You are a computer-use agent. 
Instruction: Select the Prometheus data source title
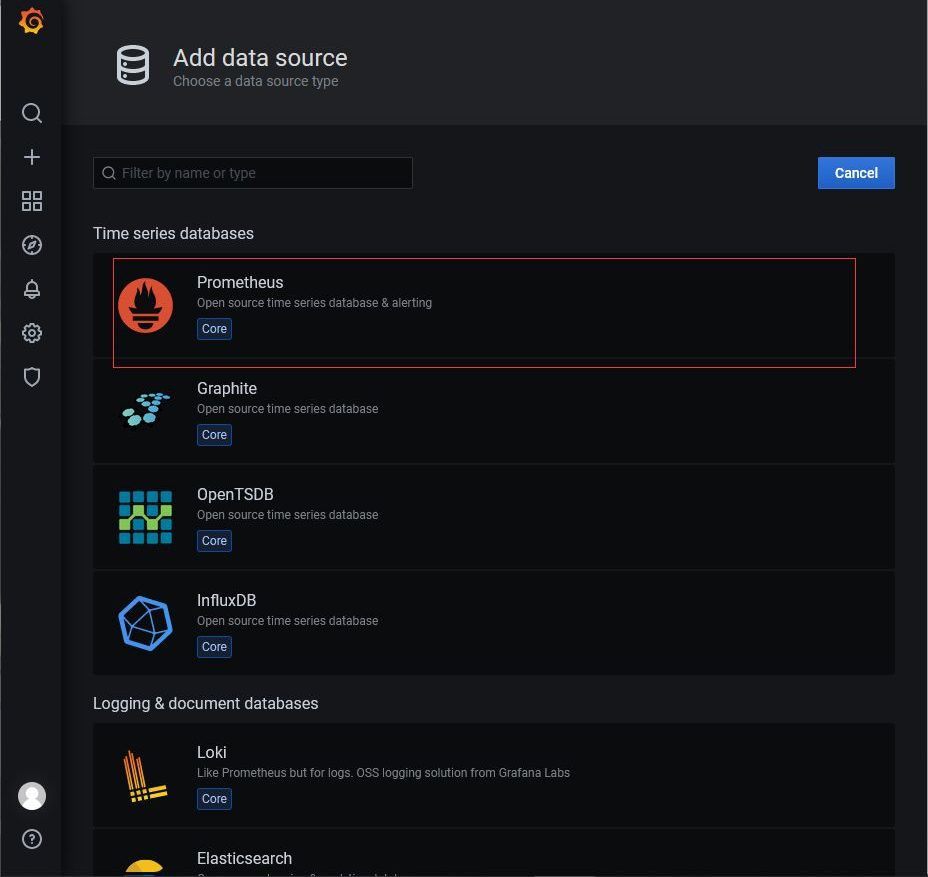(240, 282)
